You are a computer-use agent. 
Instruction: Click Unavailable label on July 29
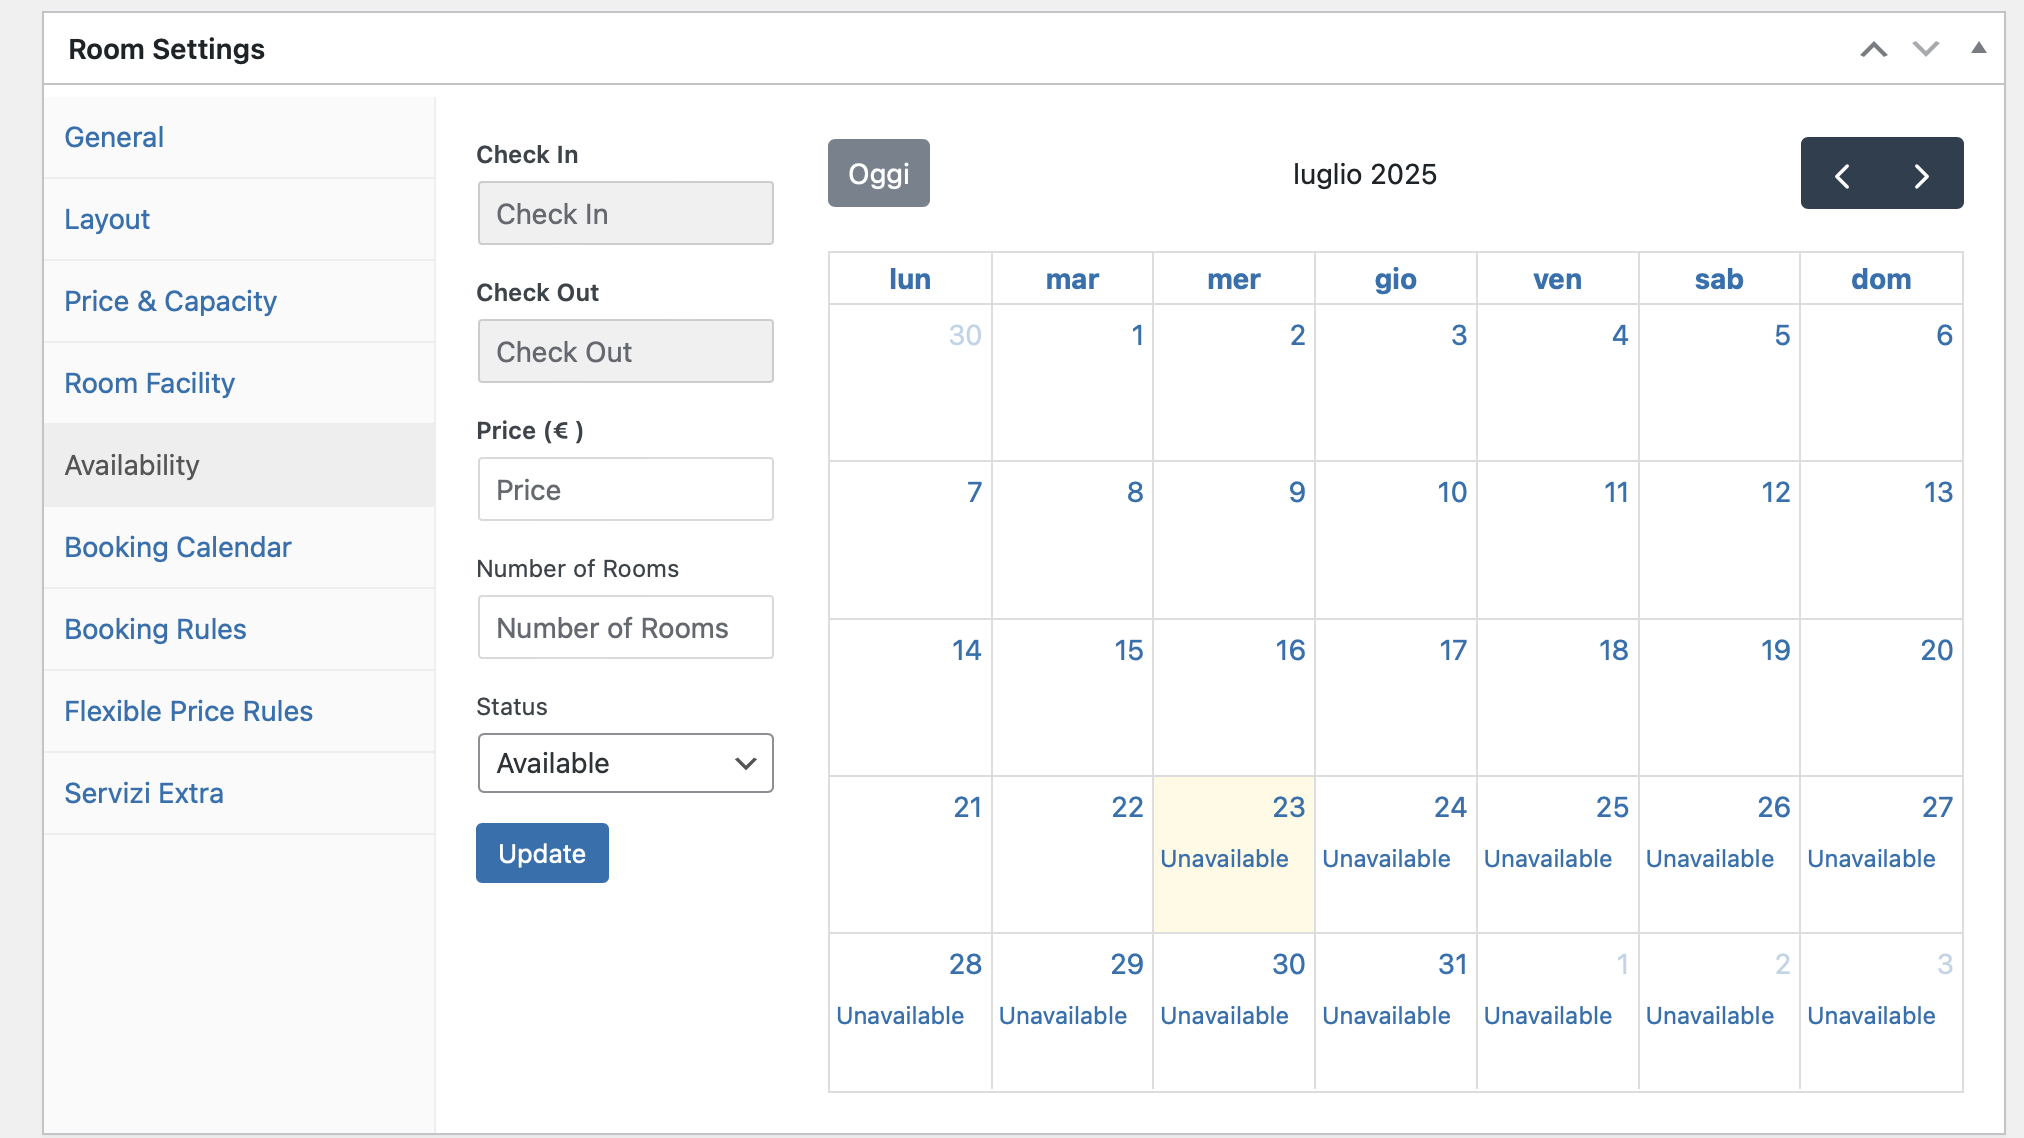click(1063, 1016)
